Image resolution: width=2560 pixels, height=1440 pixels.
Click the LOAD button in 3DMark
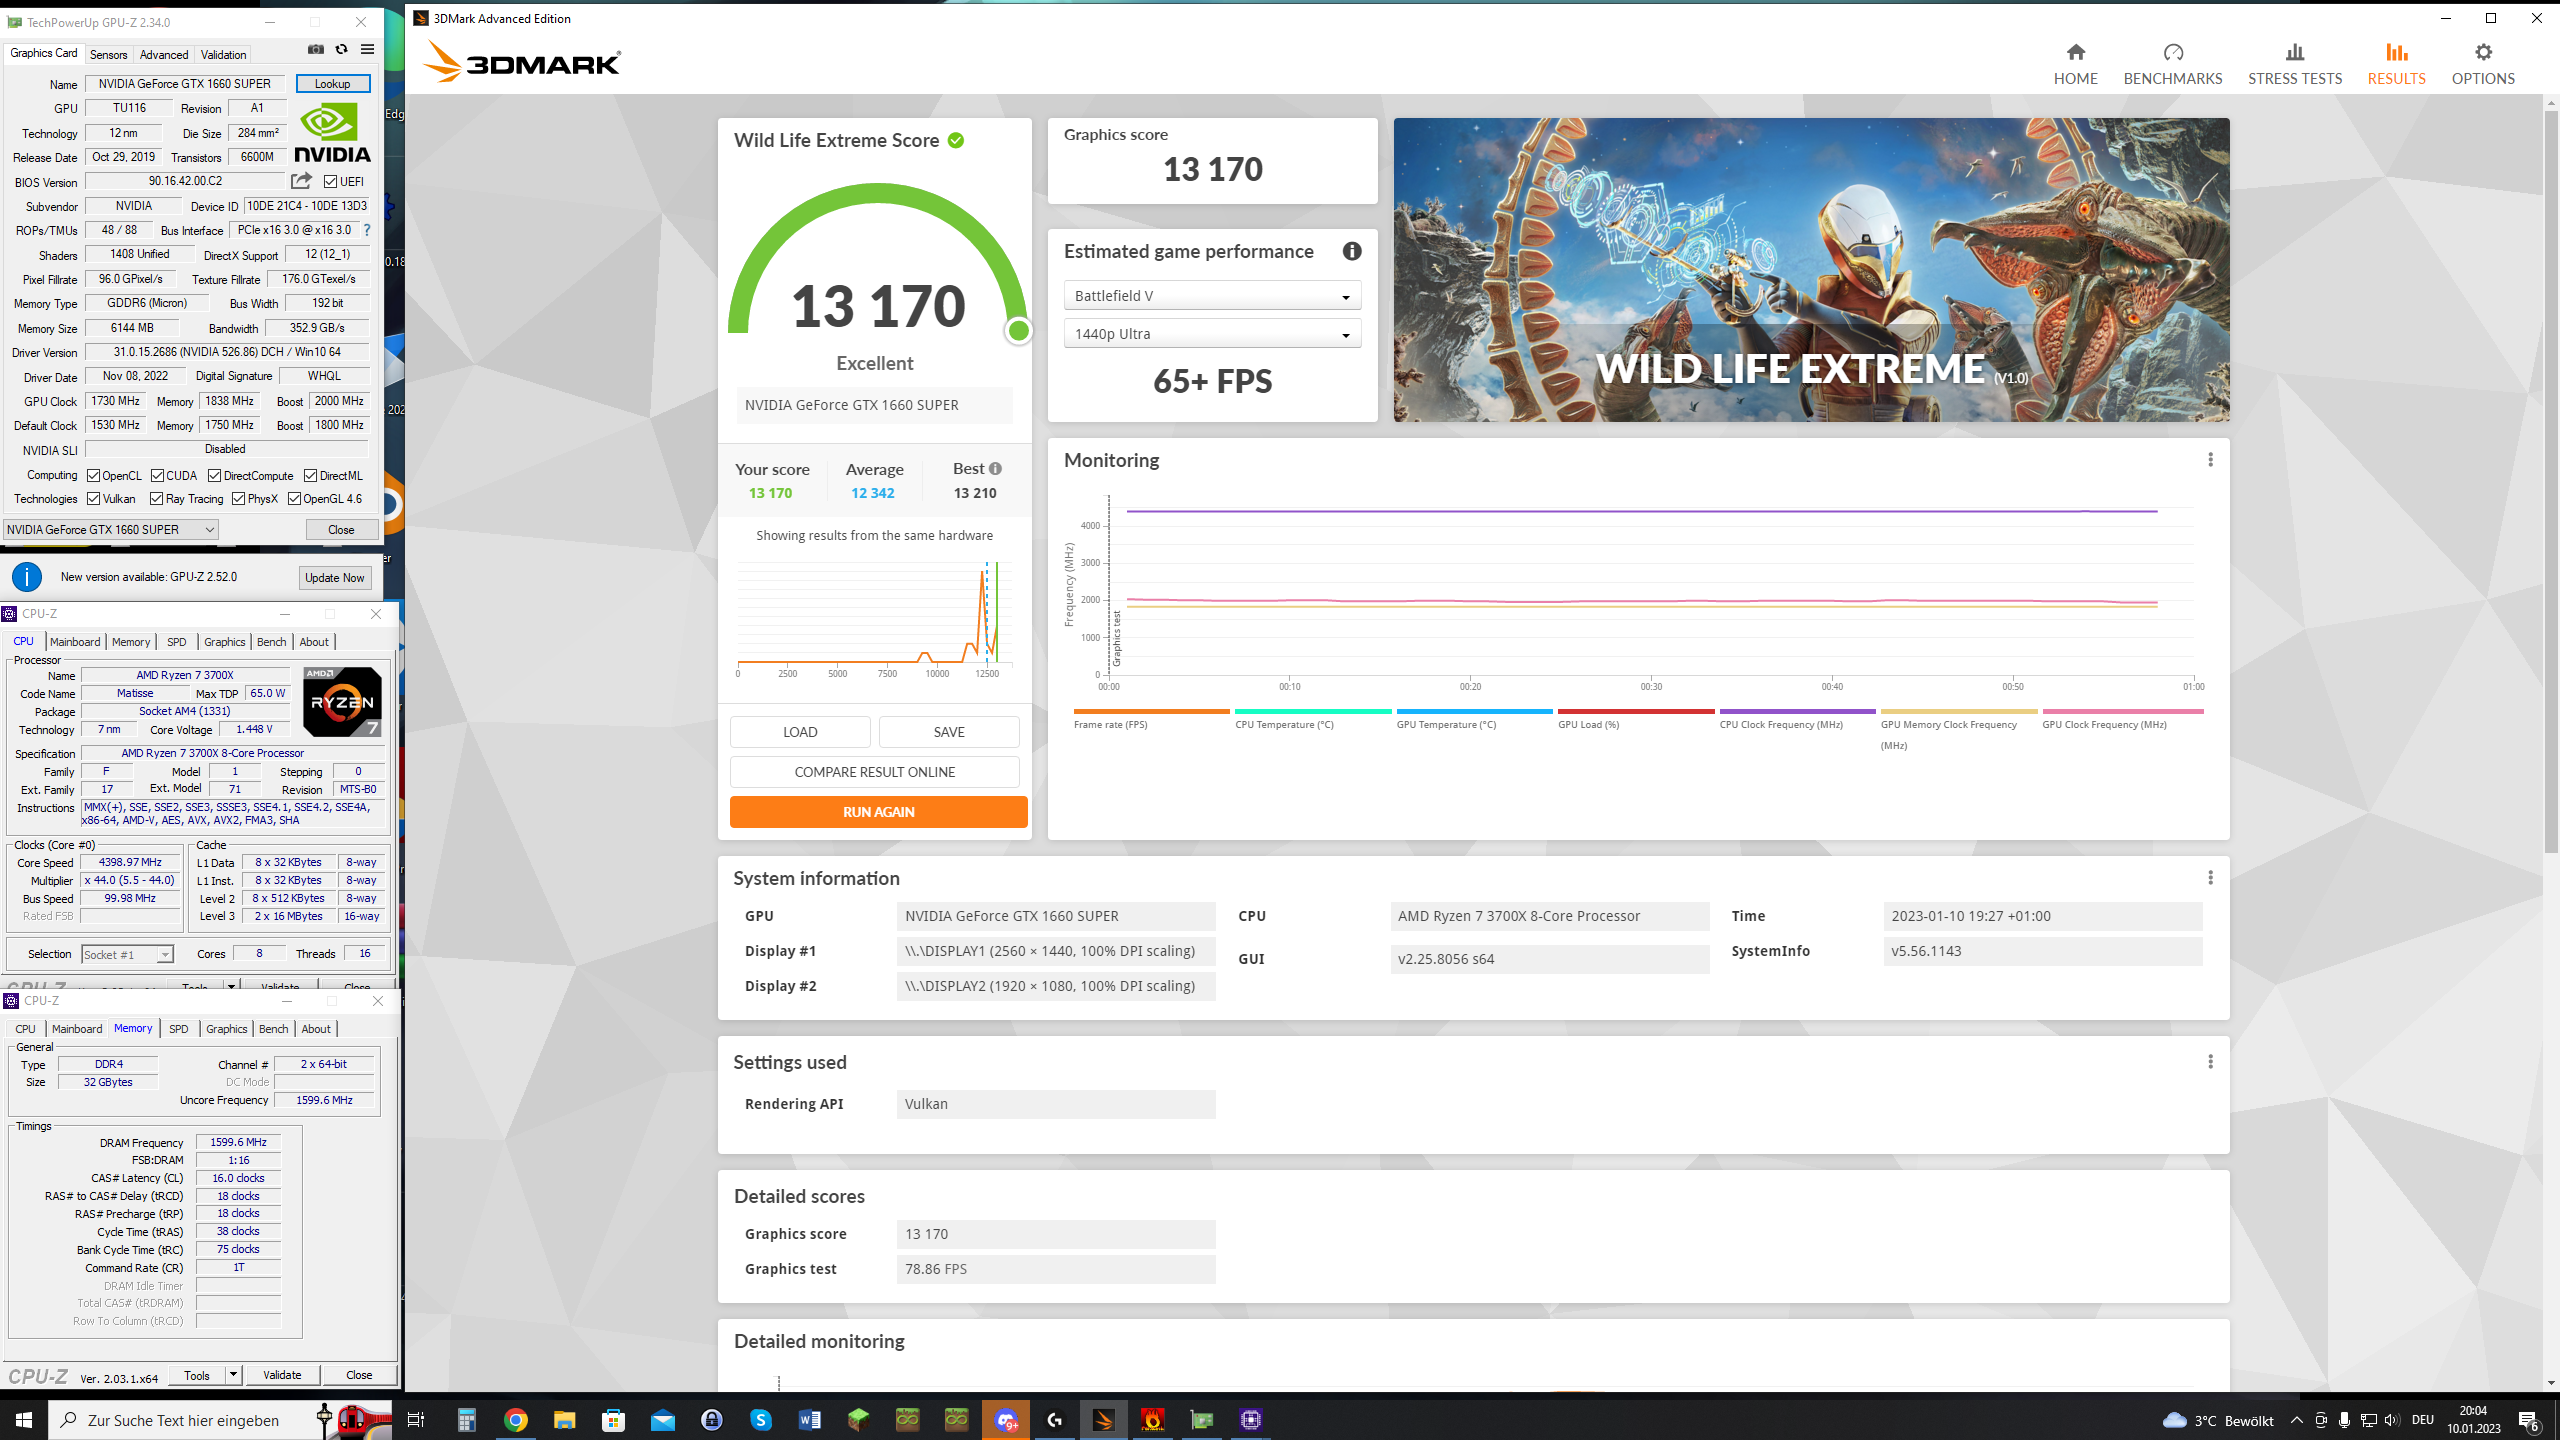[800, 732]
